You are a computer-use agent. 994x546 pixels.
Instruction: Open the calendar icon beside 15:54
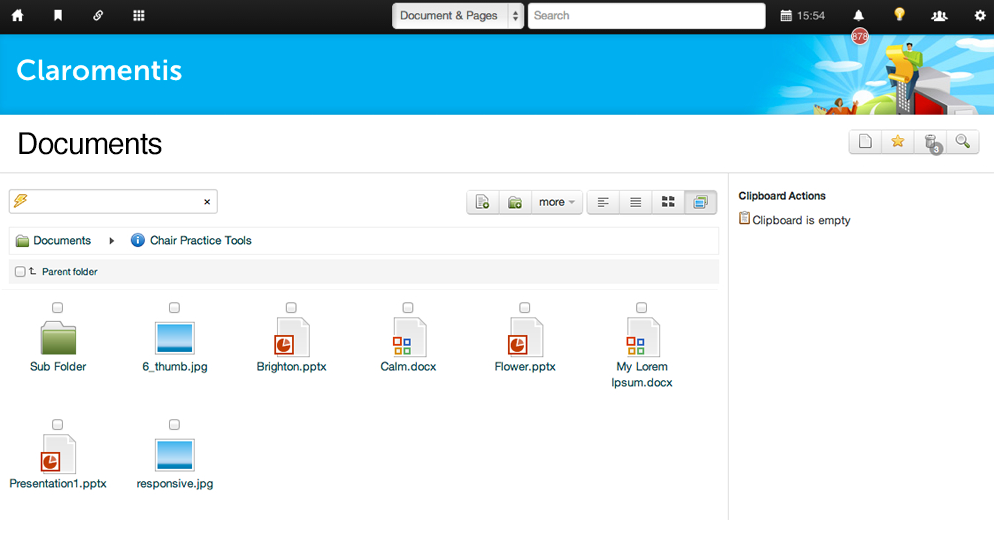786,16
